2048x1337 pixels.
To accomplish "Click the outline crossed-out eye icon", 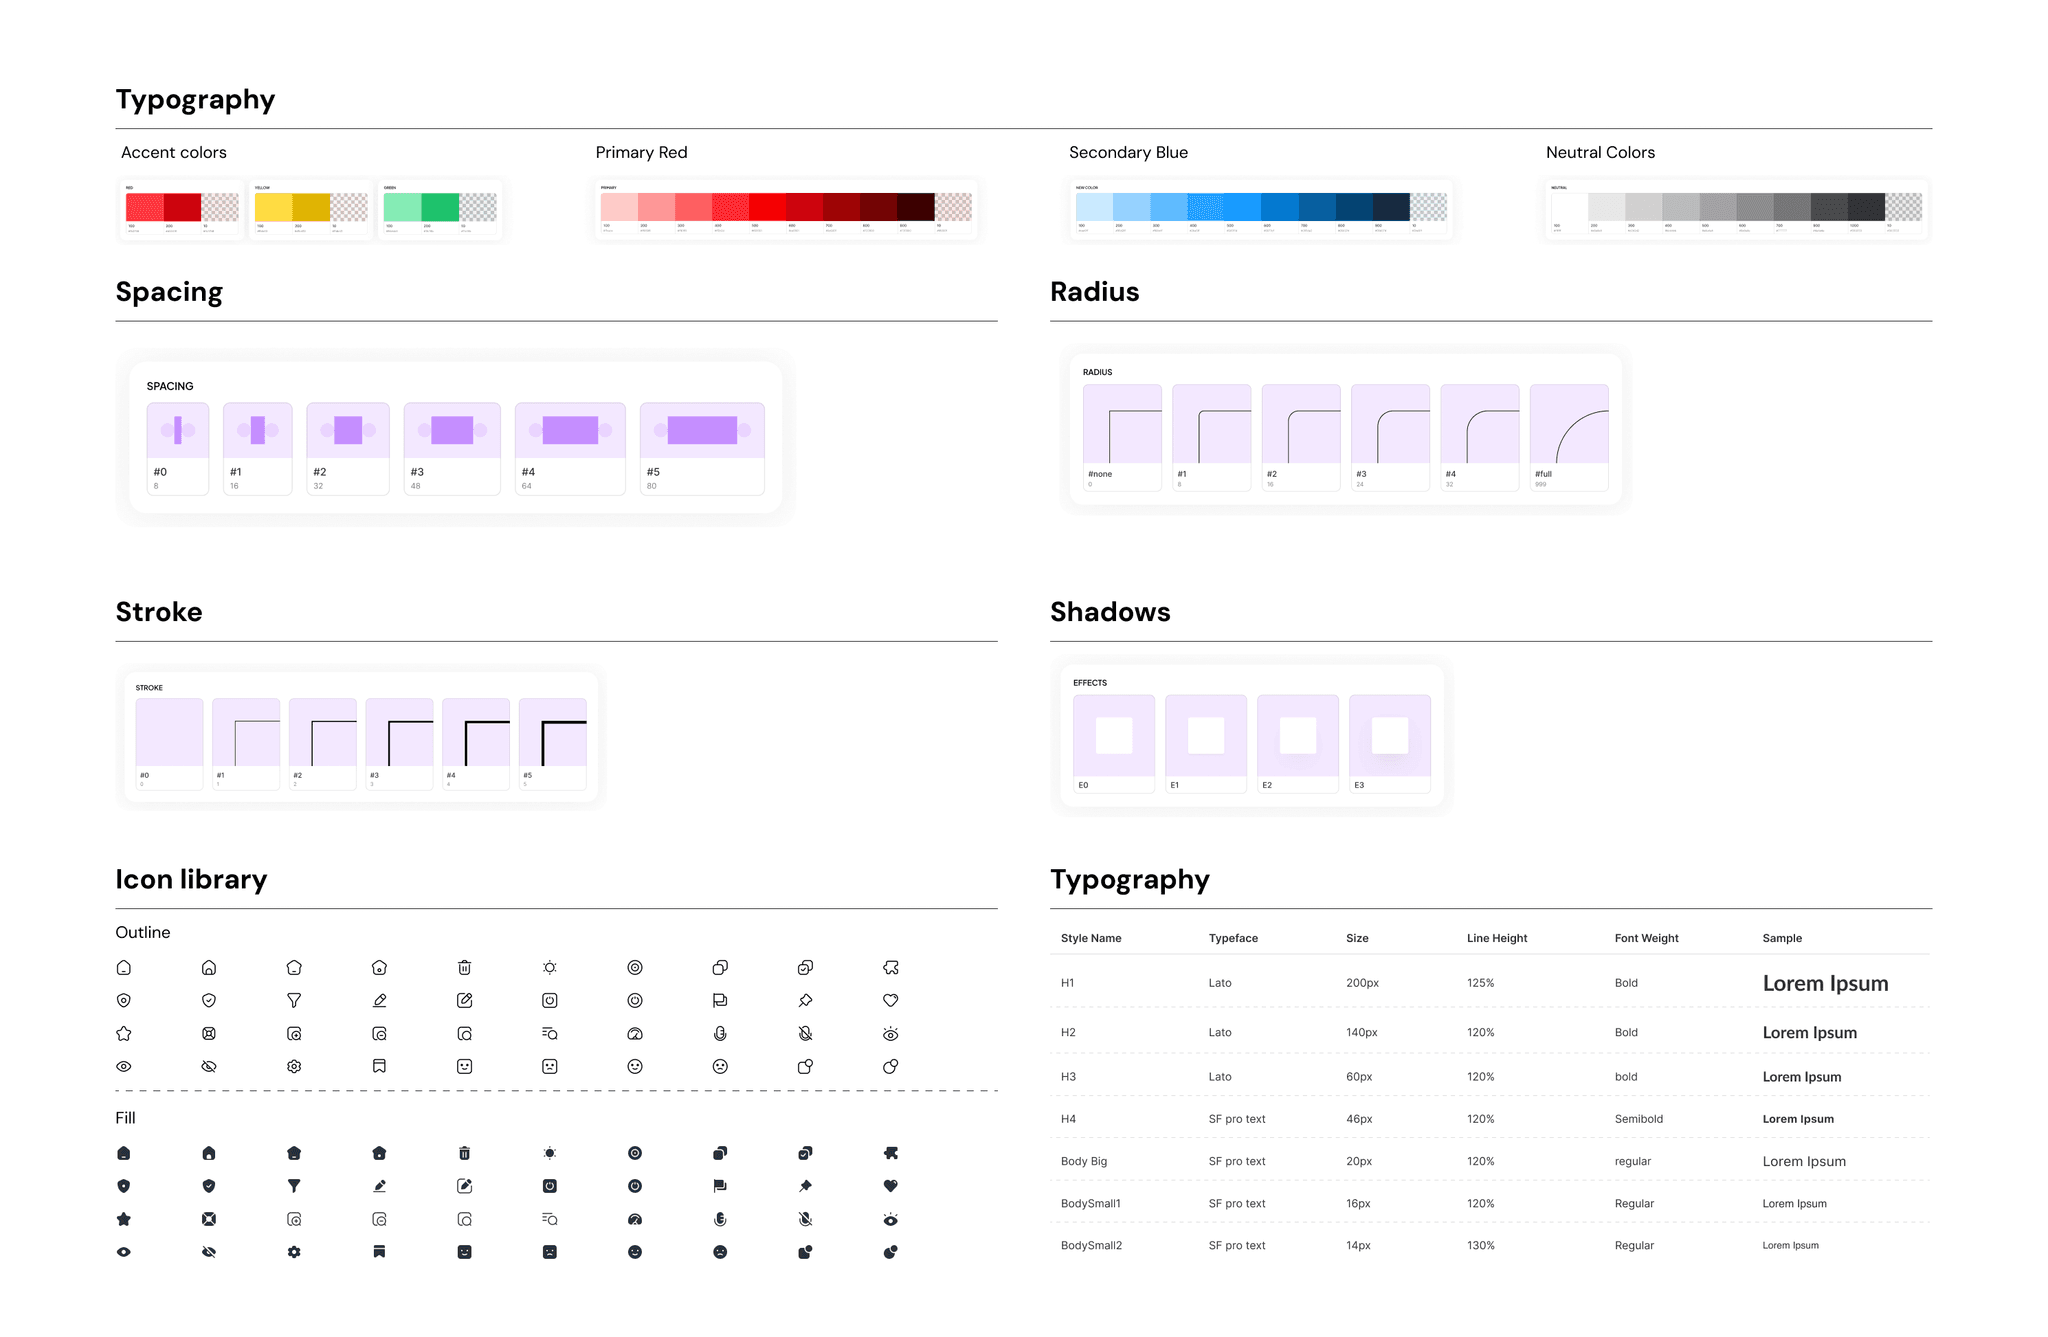I will click(209, 1066).
